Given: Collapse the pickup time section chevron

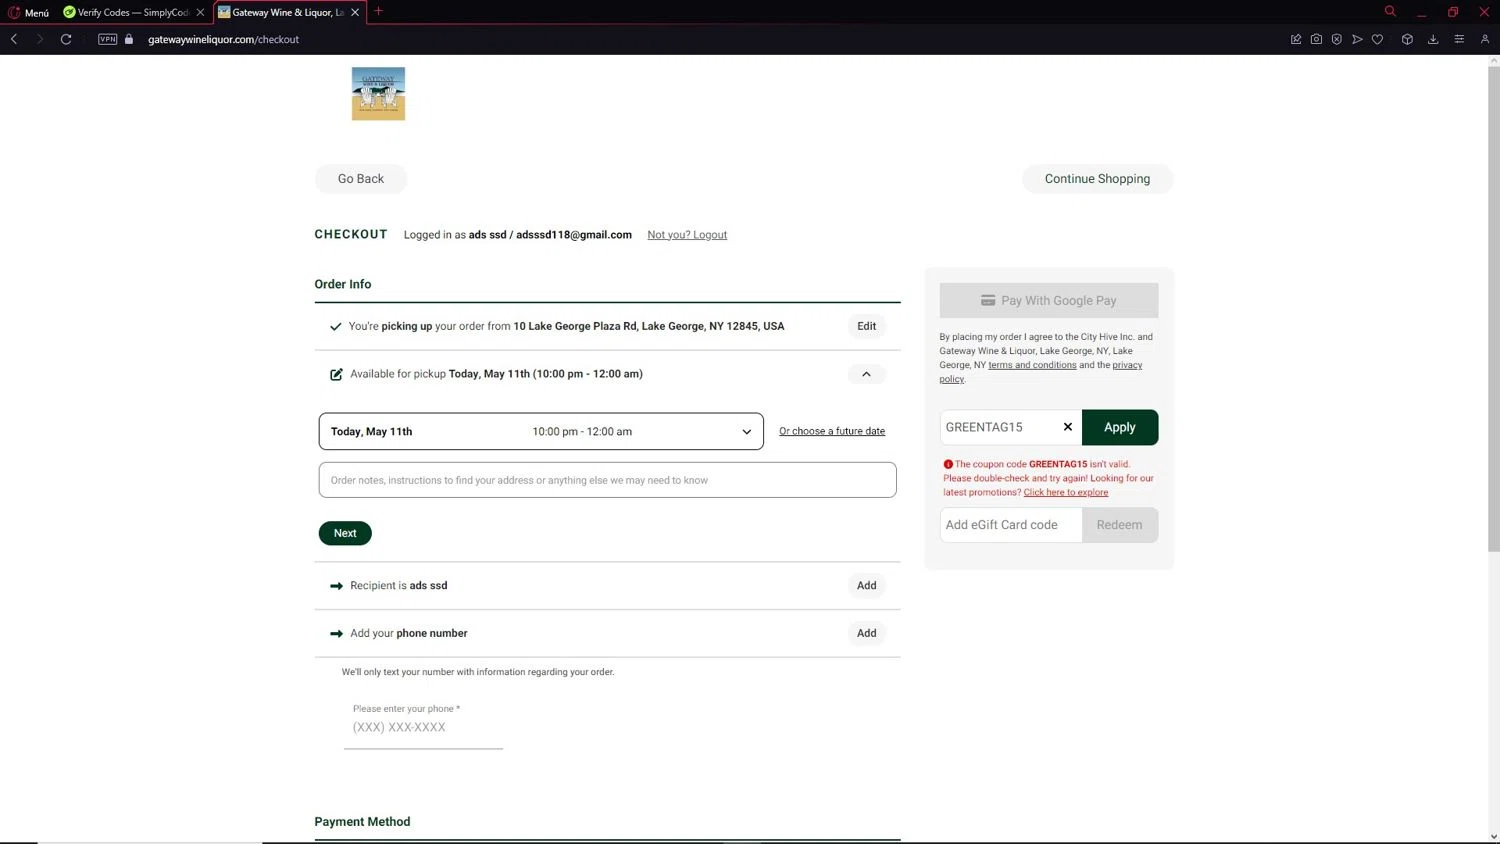Looking at the screenshot, I should pos(866,374).
